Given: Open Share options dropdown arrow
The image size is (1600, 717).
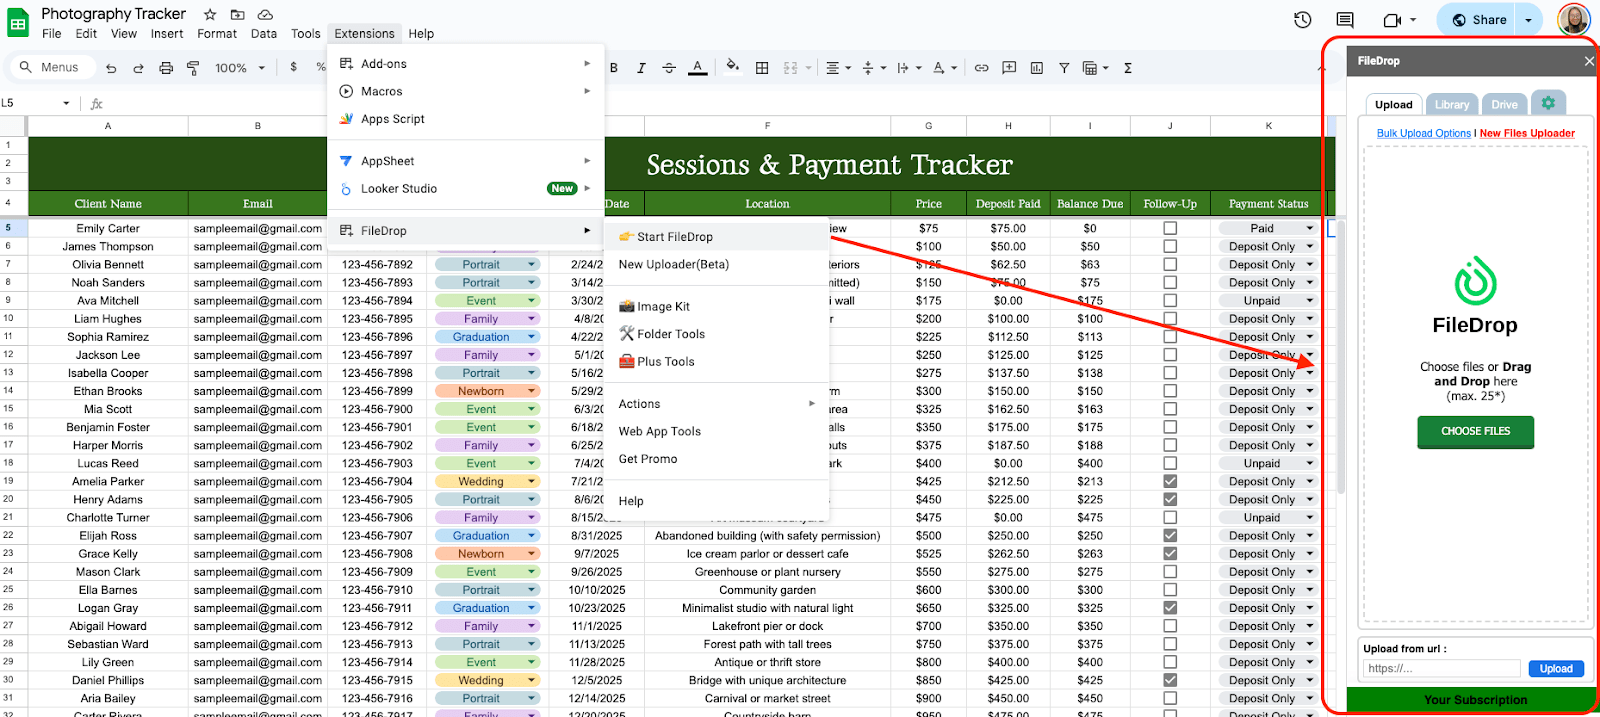Looking at the screenshot, I should click(1528, 20).
